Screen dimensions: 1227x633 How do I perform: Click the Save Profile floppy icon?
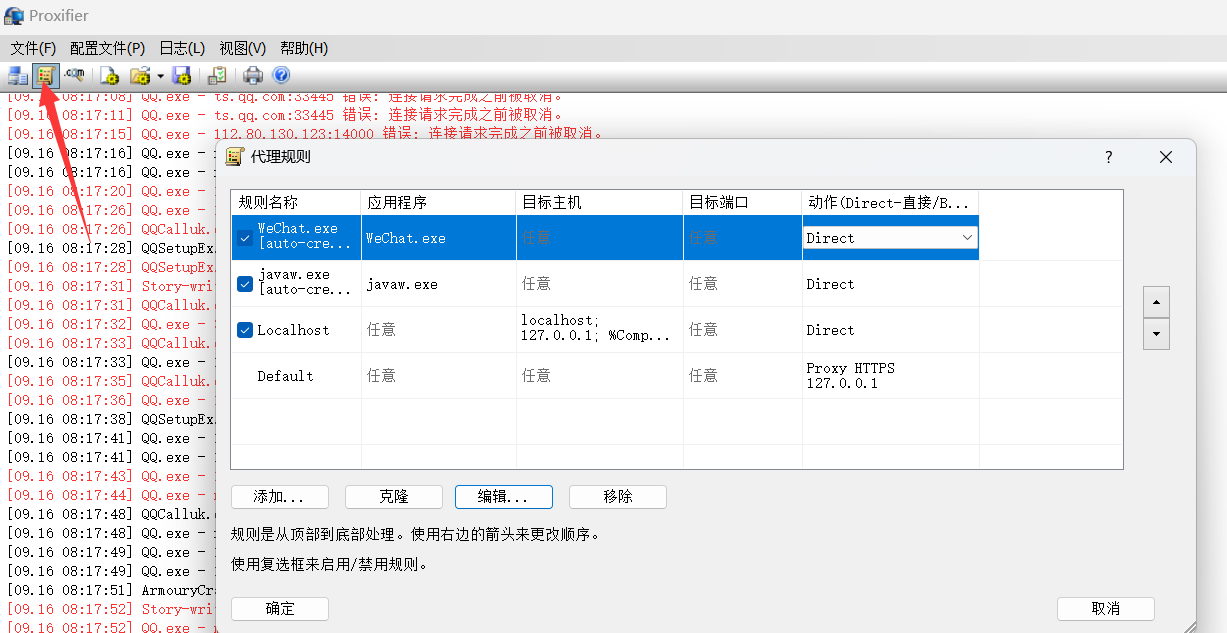click(181, 75)
